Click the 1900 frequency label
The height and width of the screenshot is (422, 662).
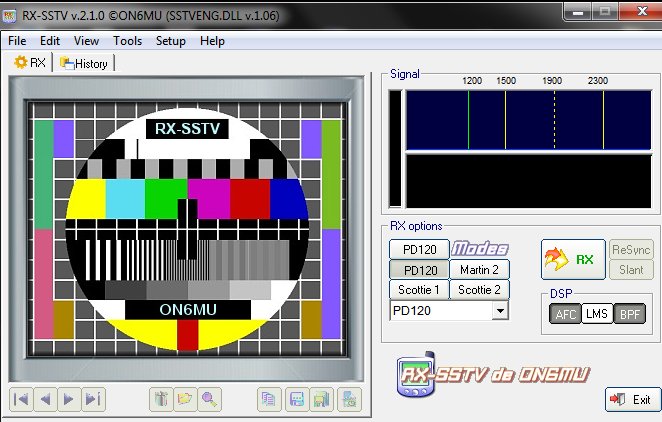tap(552, 81)
